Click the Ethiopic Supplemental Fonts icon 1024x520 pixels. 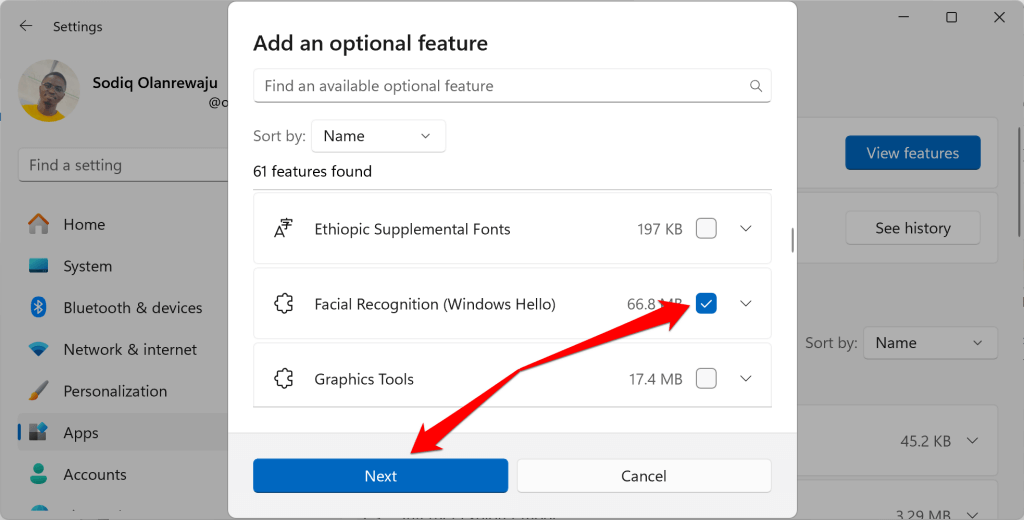[x=284, y=229]
